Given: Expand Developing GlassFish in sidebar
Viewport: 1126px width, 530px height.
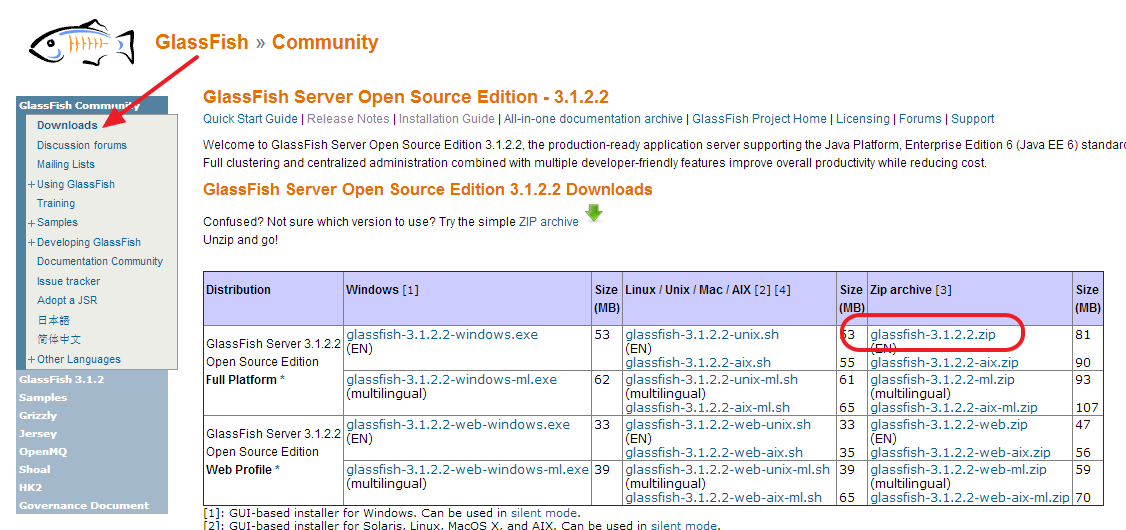Looking at the screenshot, I should (x=32, y=243).
